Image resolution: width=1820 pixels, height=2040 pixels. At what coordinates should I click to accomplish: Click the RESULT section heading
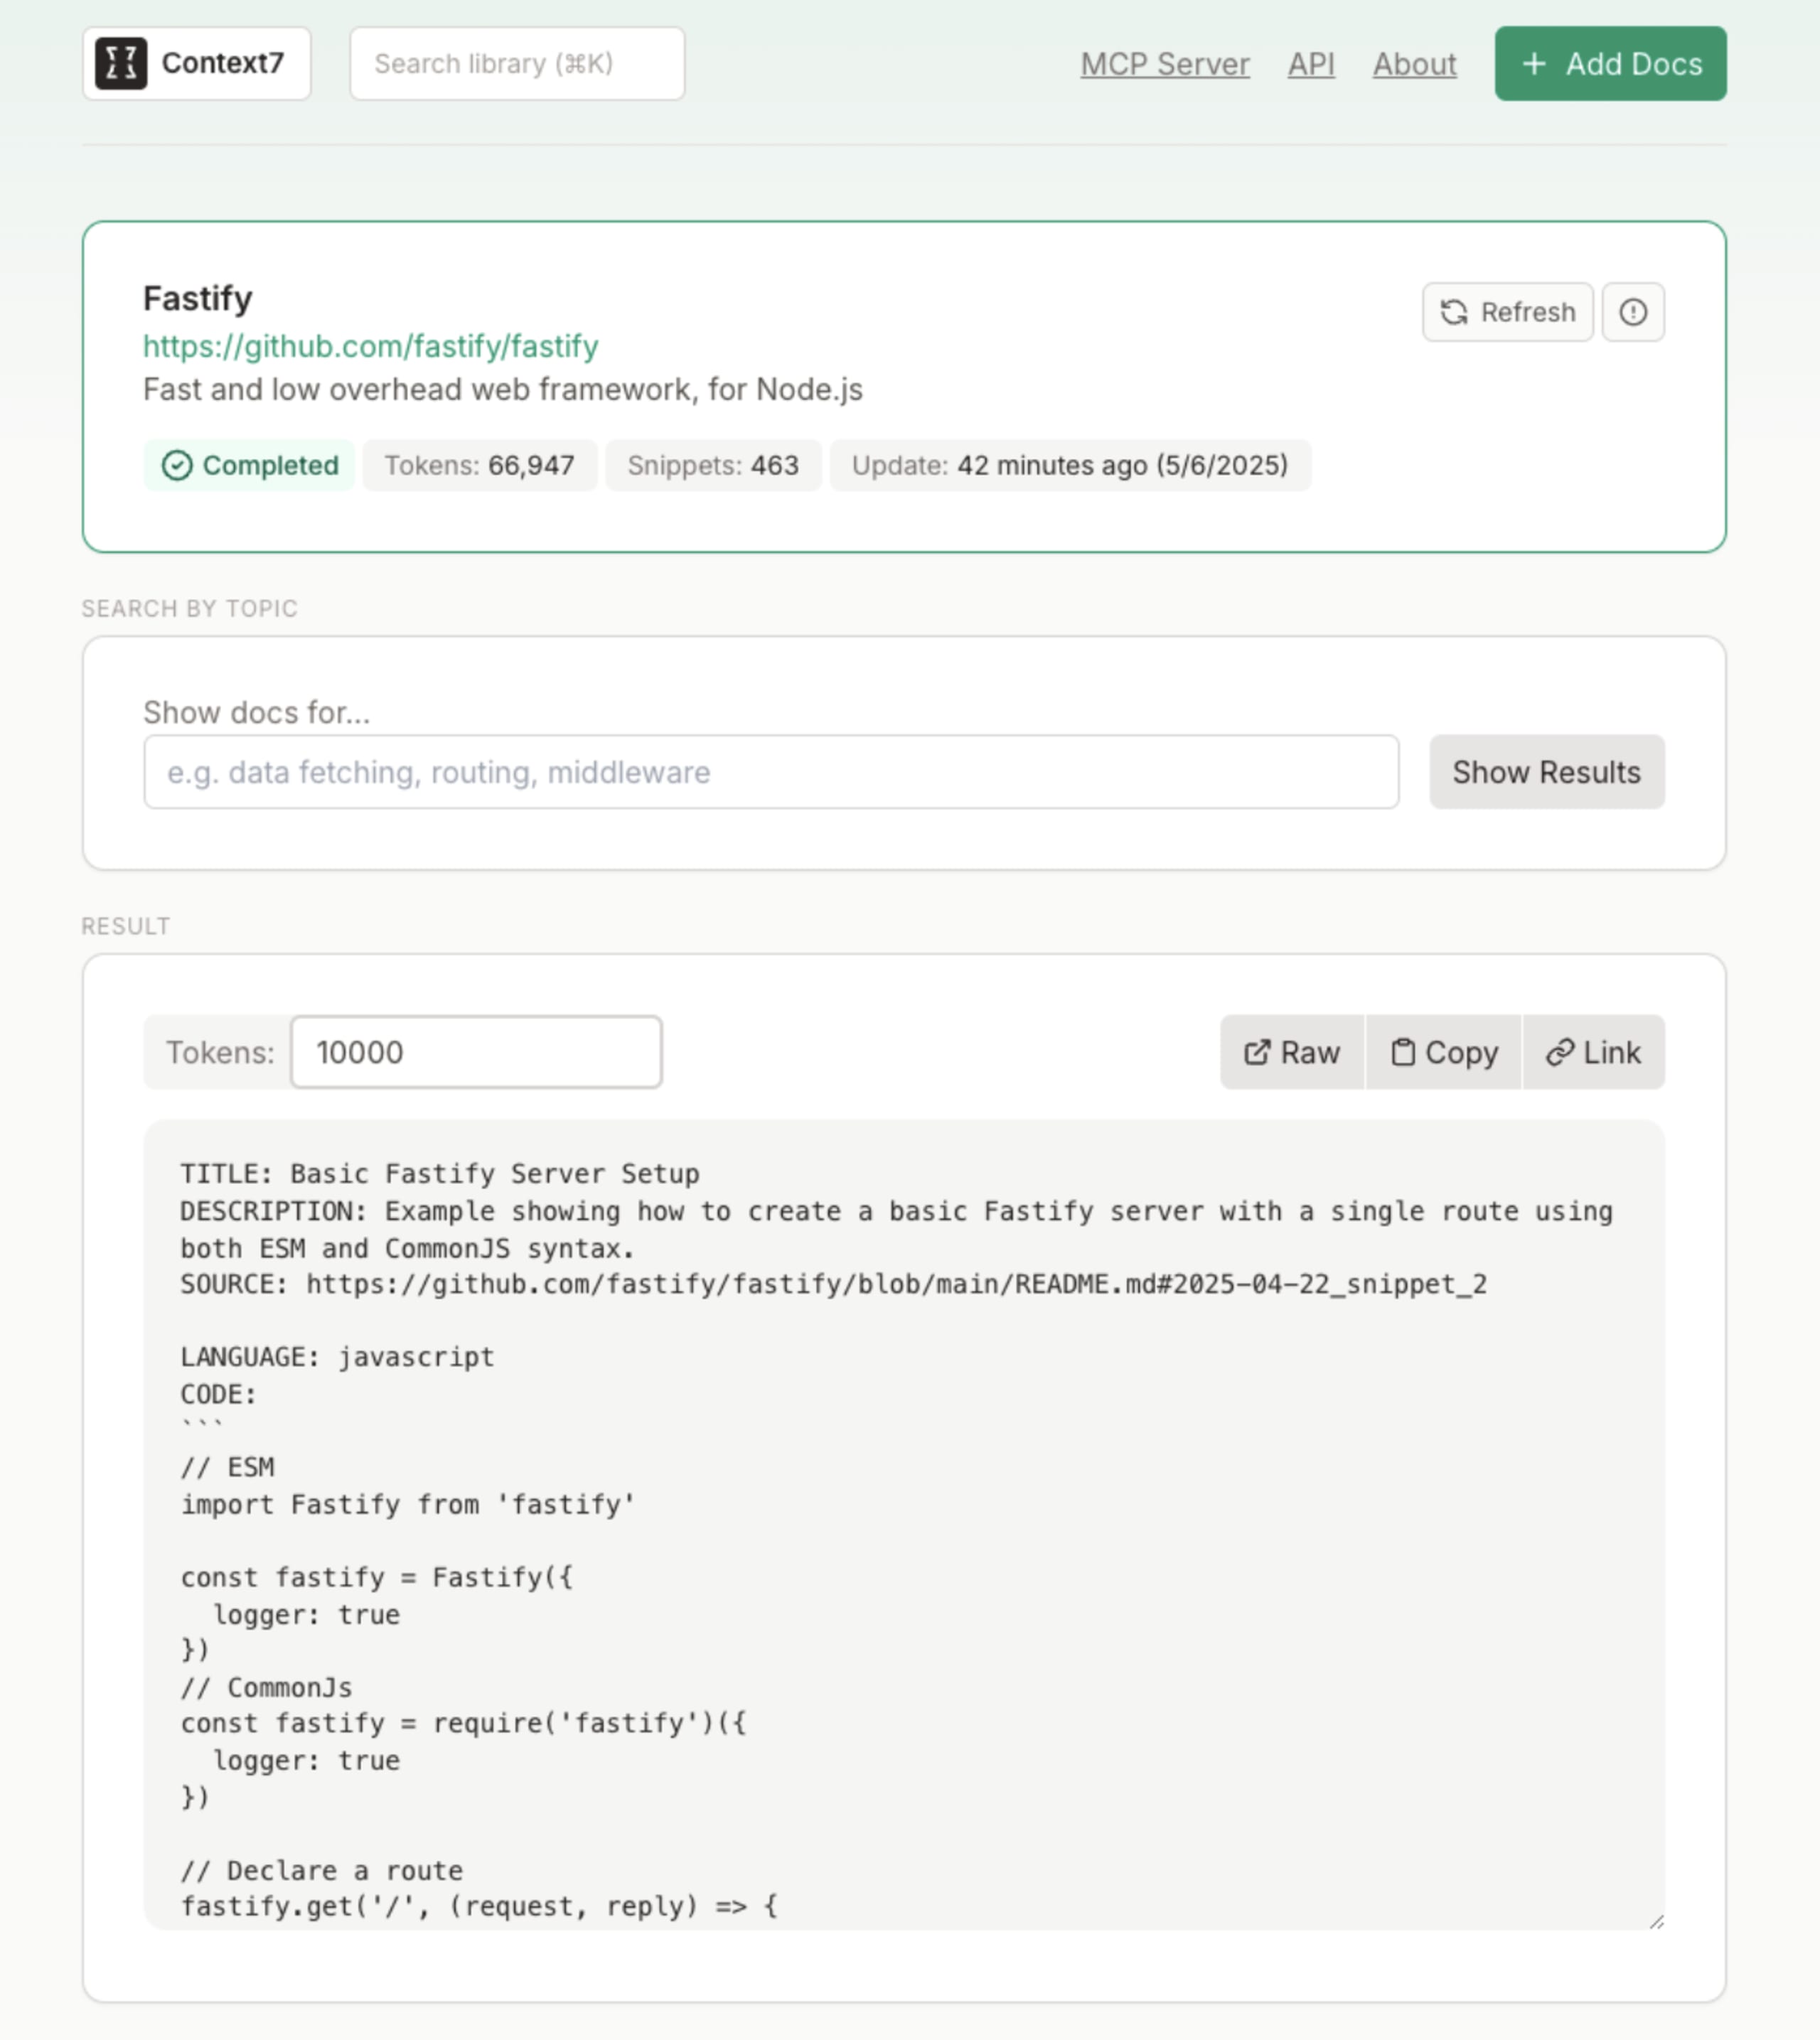click(x=126, y=926)
